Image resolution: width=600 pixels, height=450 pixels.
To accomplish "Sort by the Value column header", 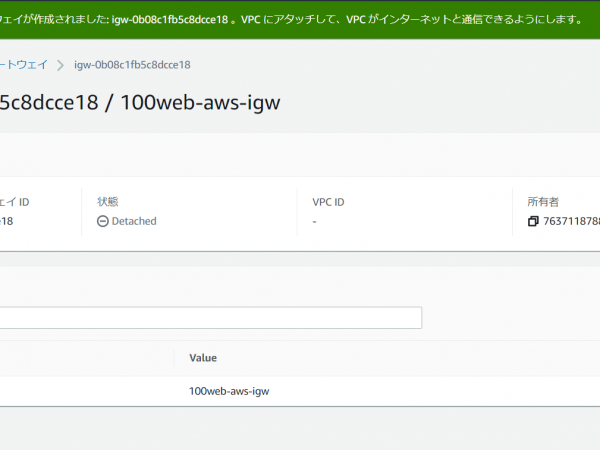I will coord(203,358).
